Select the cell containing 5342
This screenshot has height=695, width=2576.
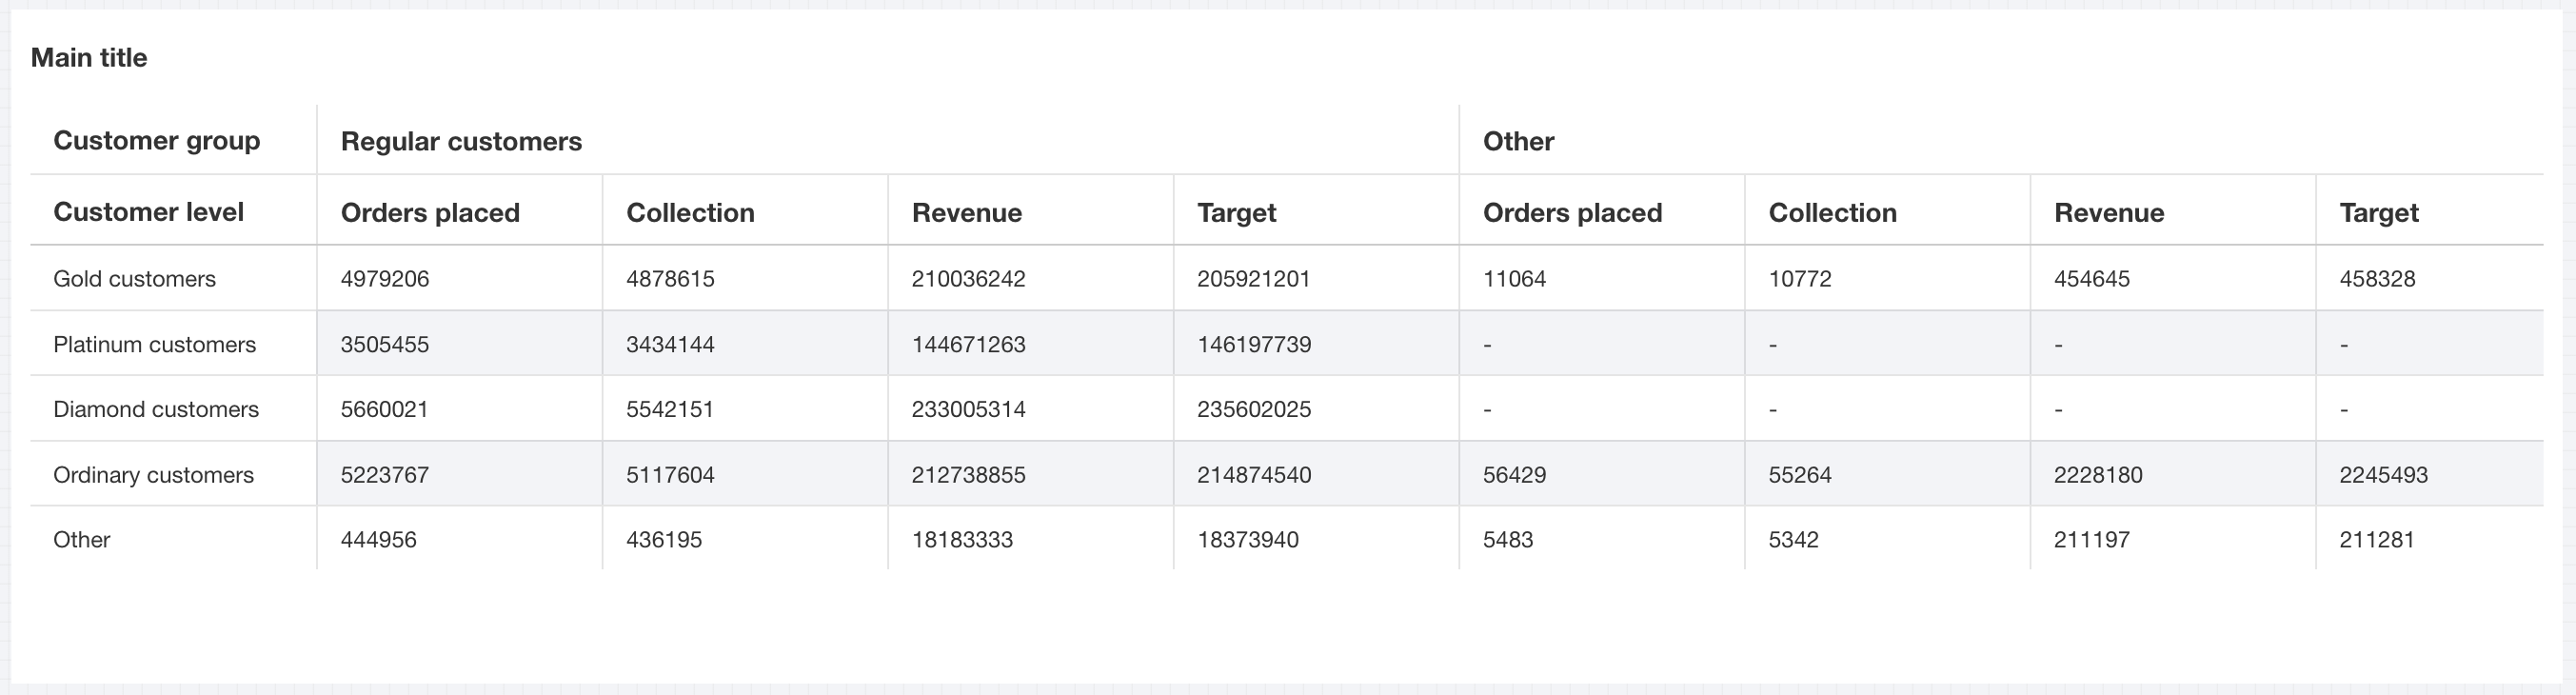pyautogui.click(x=1794, y=540)
